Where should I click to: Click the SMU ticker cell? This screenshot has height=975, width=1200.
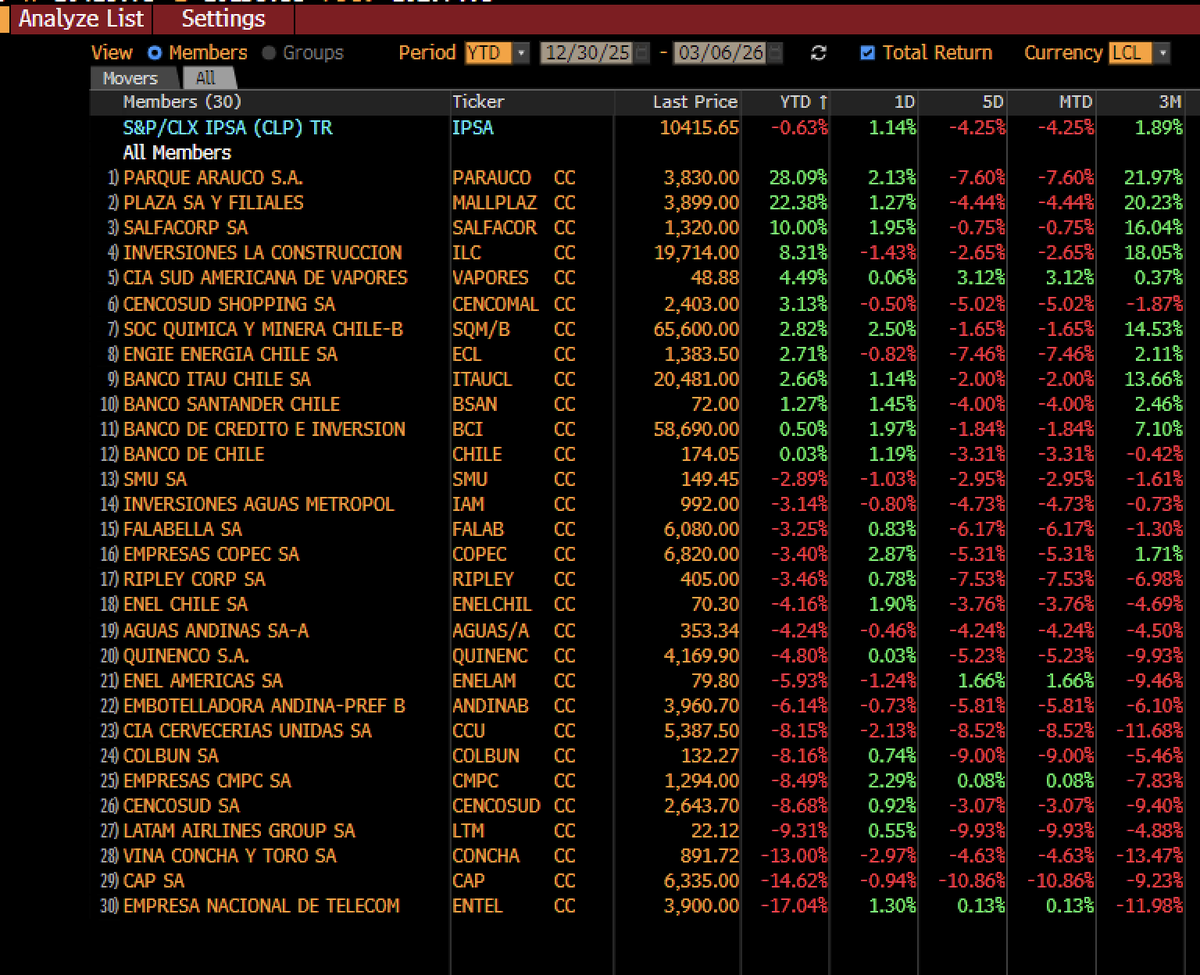(x=470, y=479)
